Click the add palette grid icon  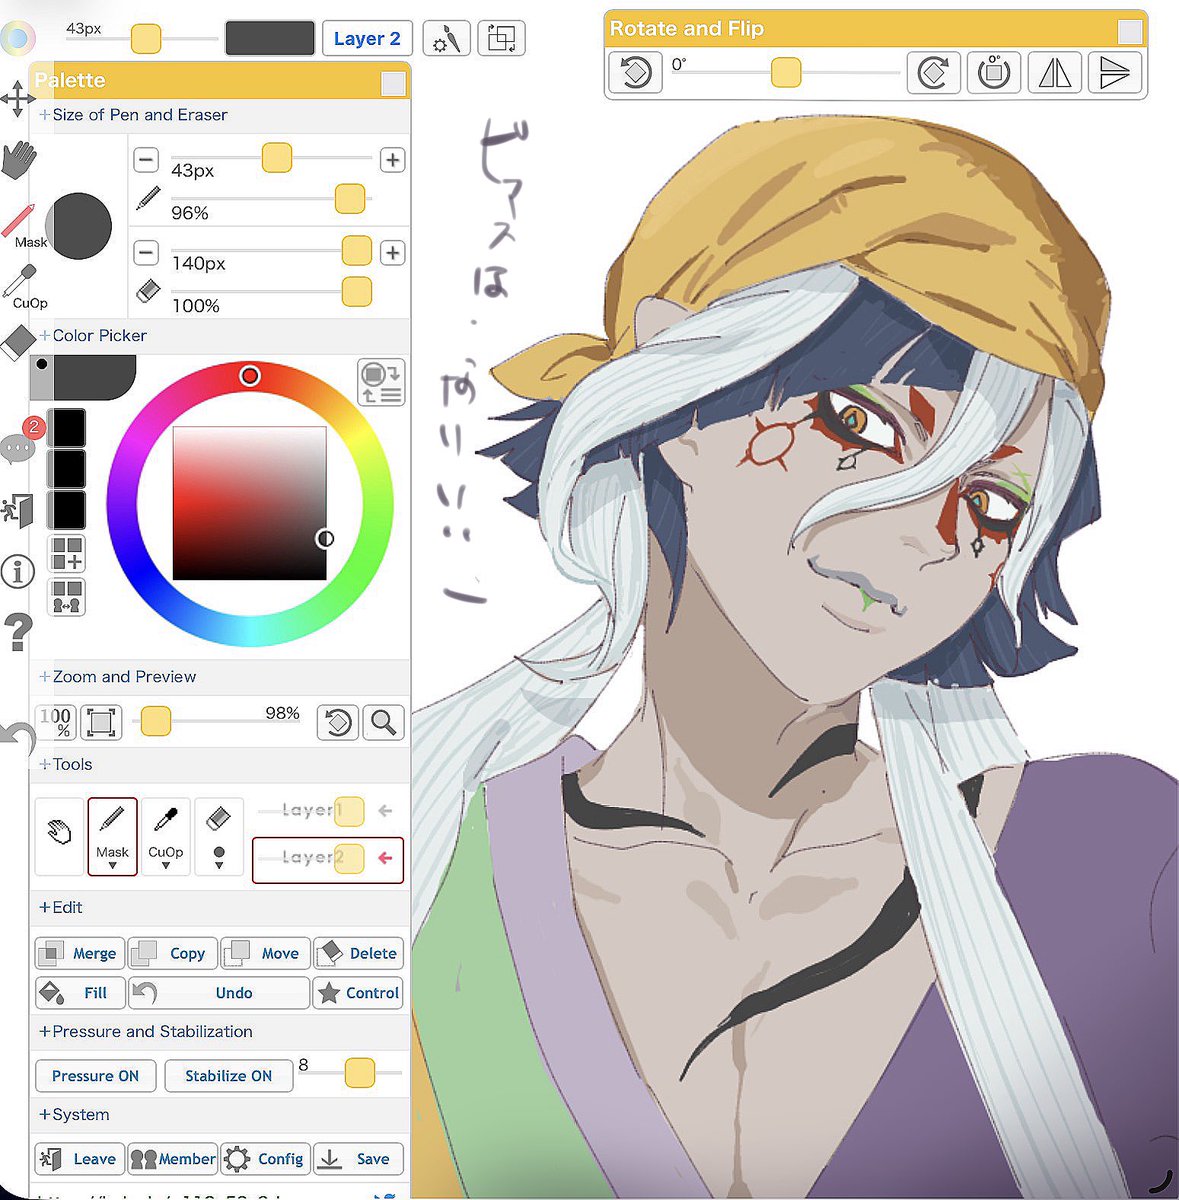(68, 554)
